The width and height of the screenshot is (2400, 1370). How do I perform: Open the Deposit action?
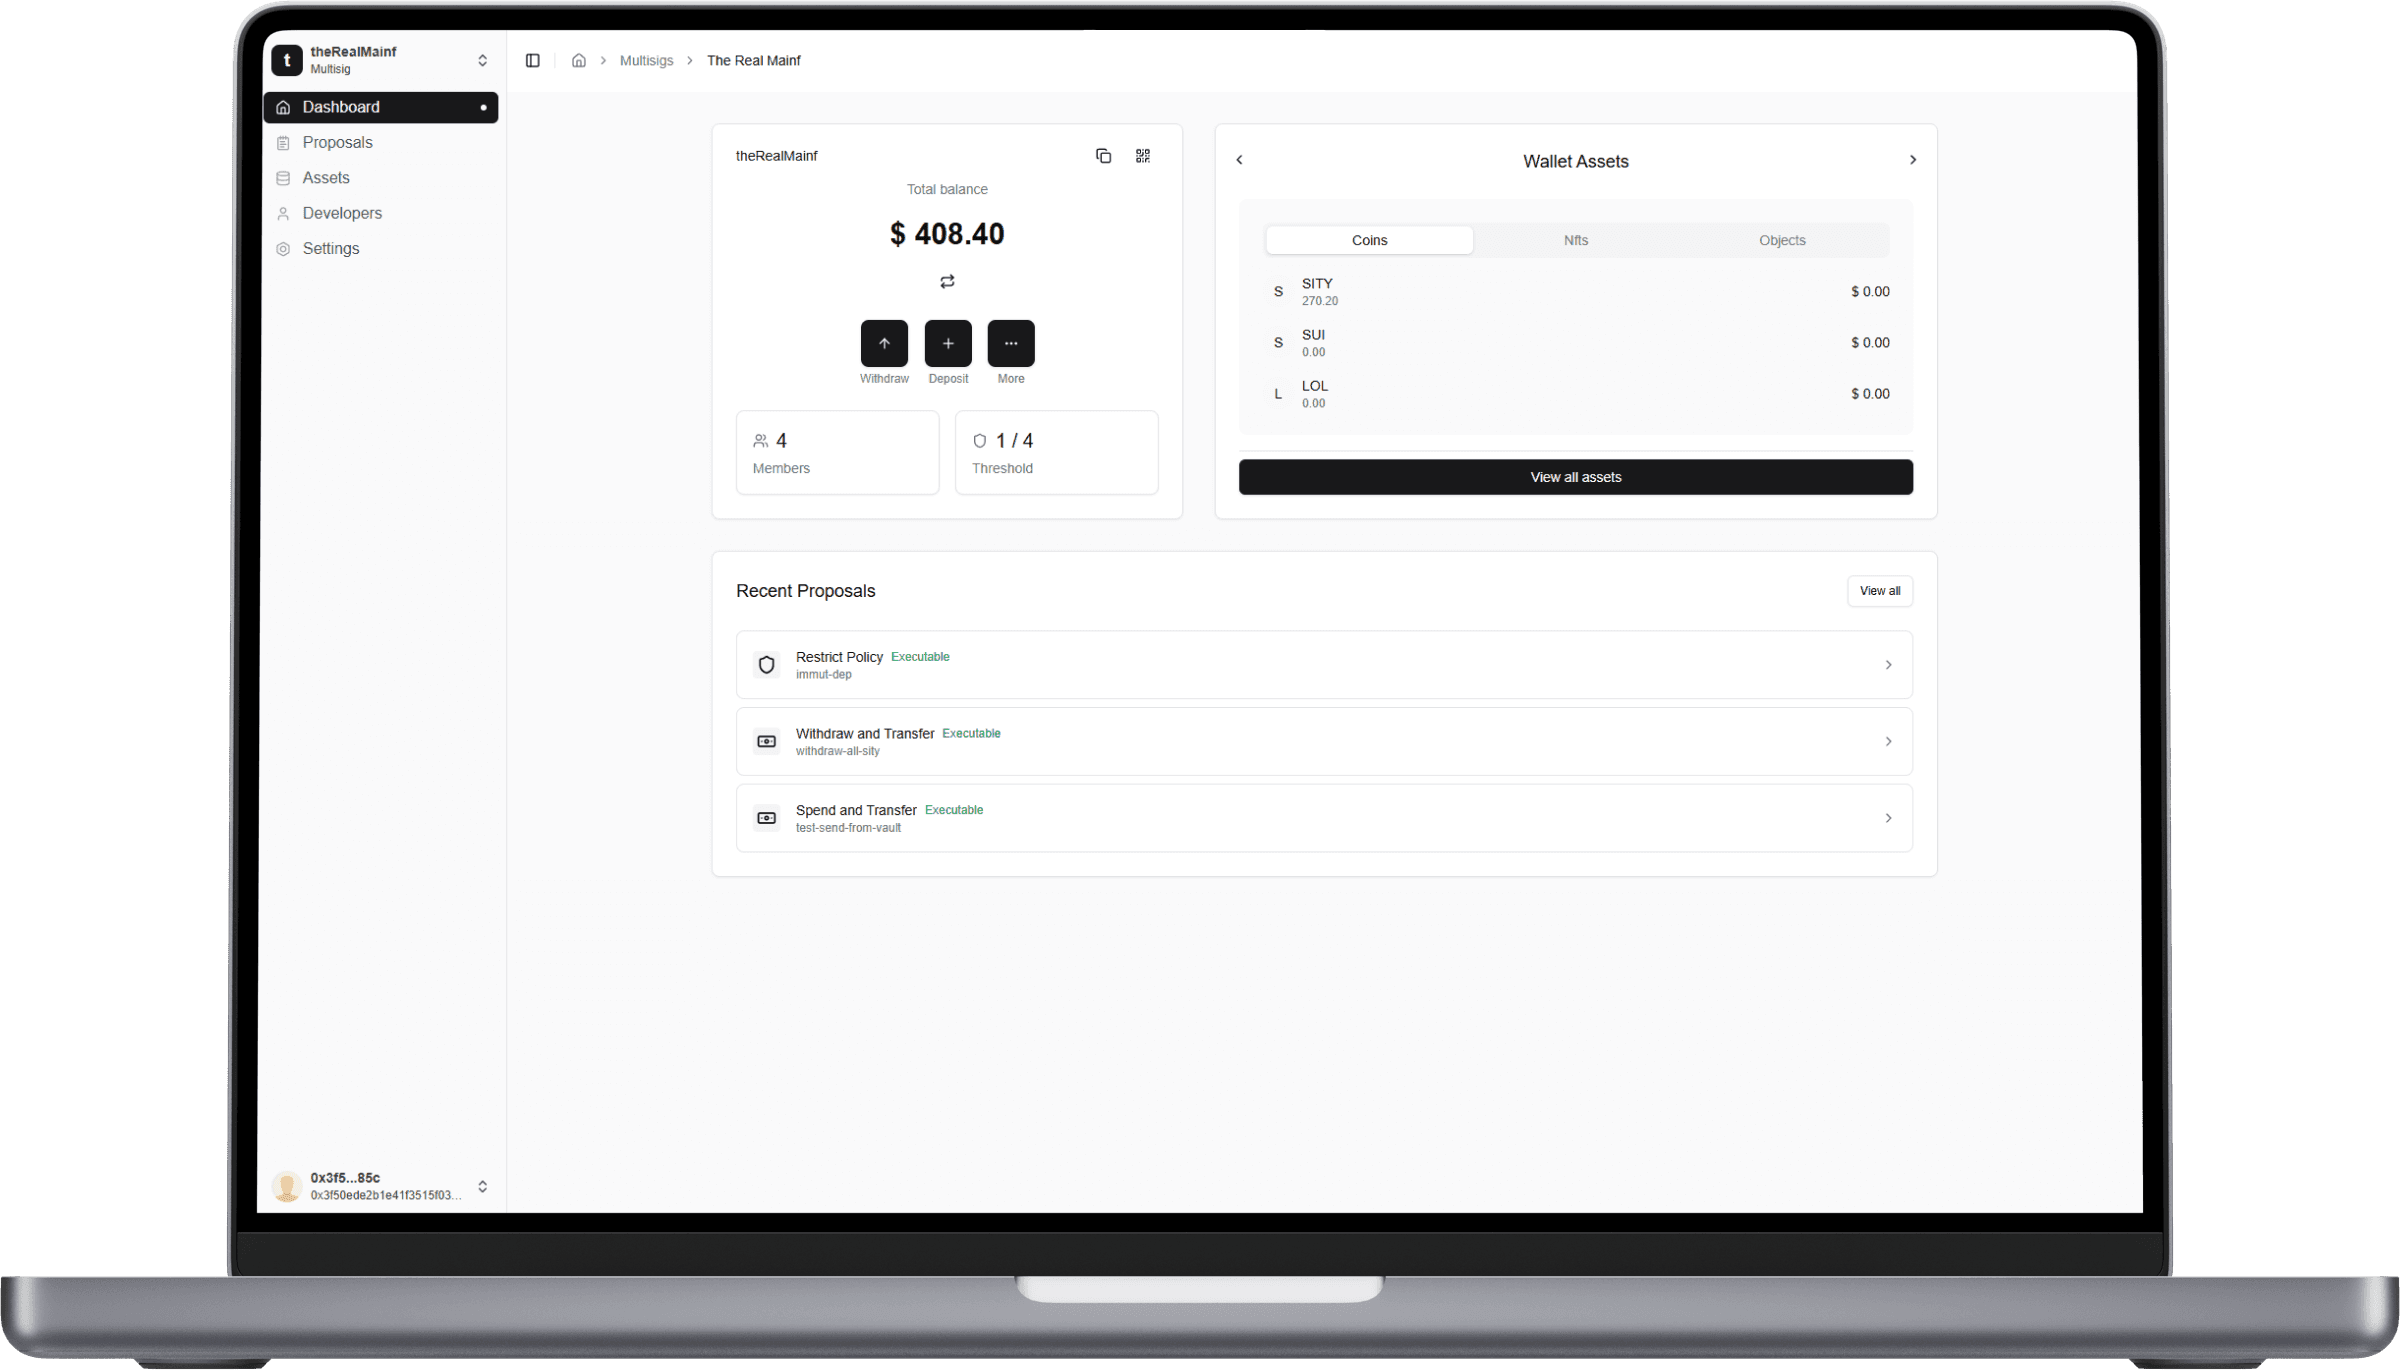947,343
